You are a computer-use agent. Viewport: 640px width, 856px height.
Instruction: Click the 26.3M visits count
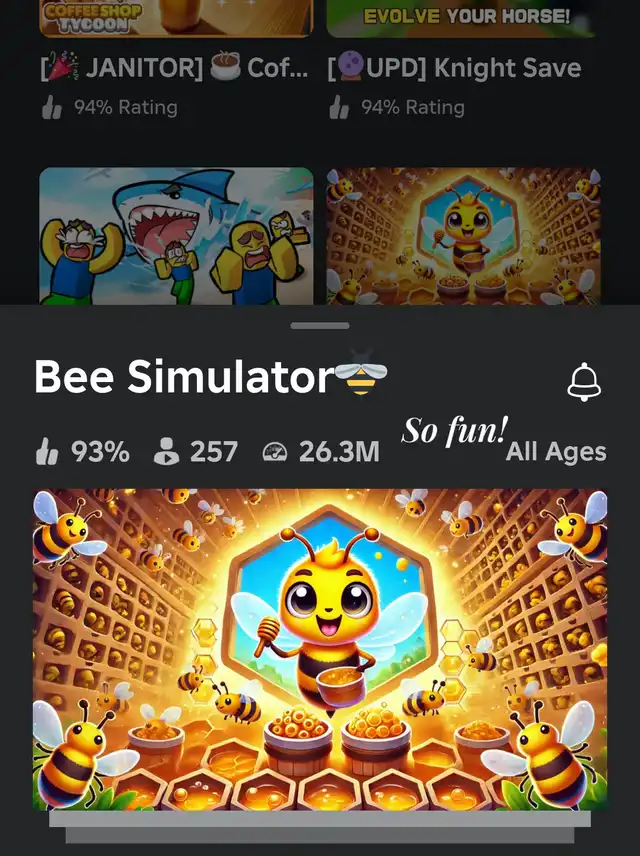pos(339,451)
